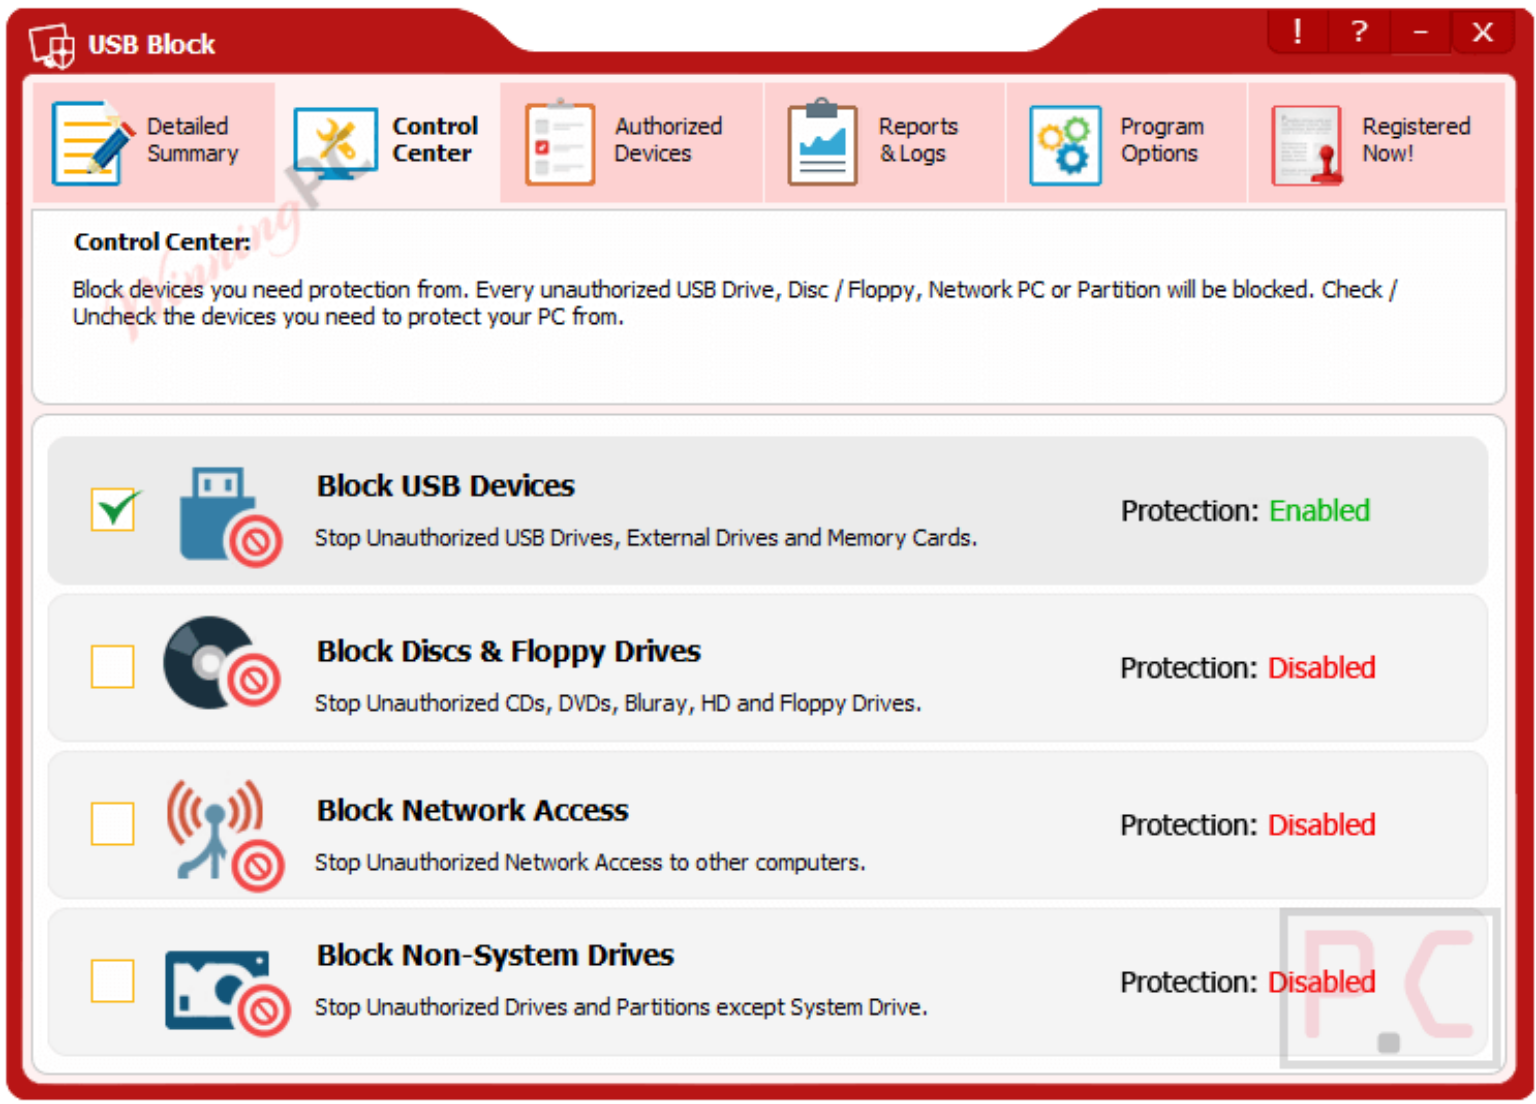
Task: Switch to the Control Center tab
Action: (x=434, y=140)
